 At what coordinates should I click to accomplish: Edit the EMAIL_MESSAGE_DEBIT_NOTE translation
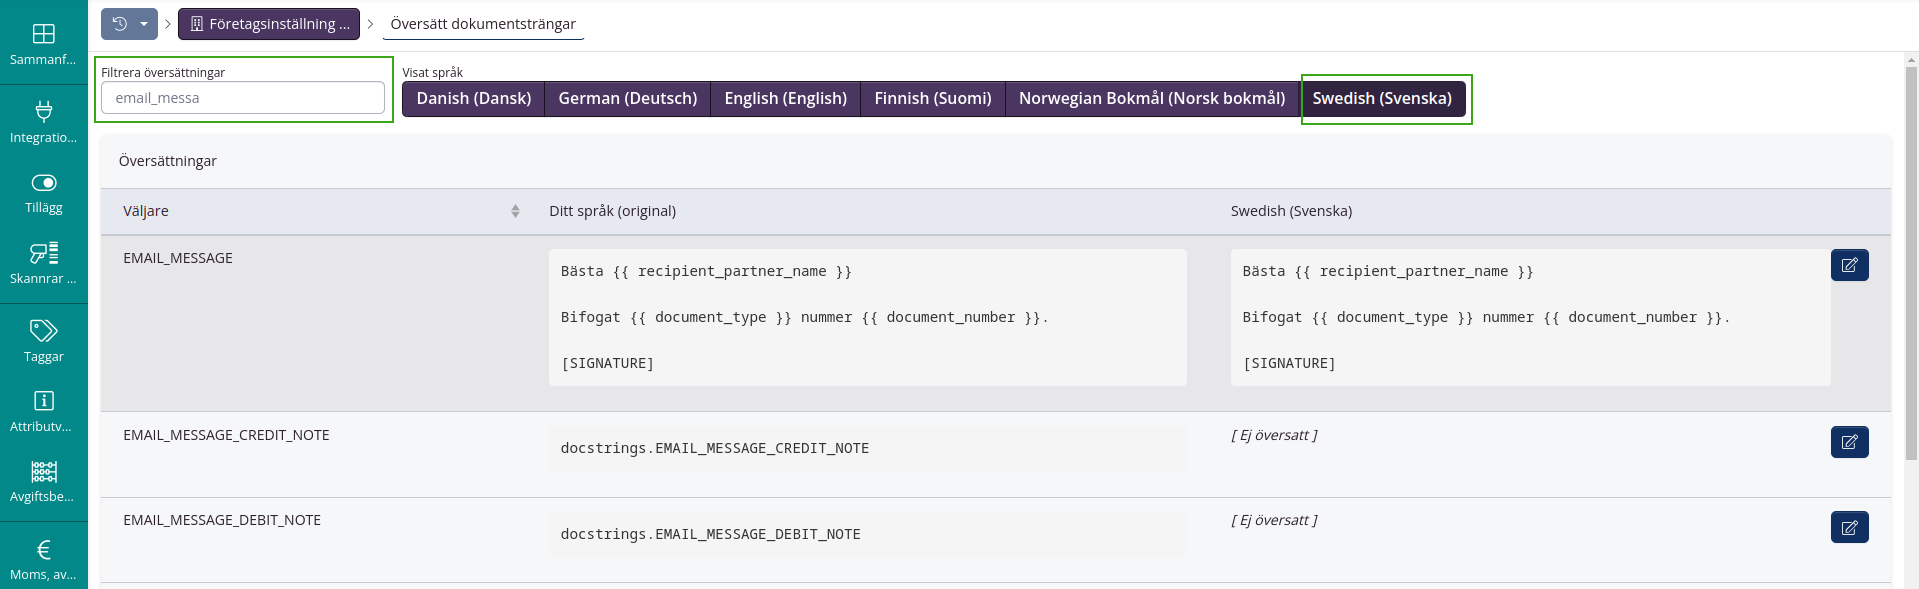click(1849, 527)
